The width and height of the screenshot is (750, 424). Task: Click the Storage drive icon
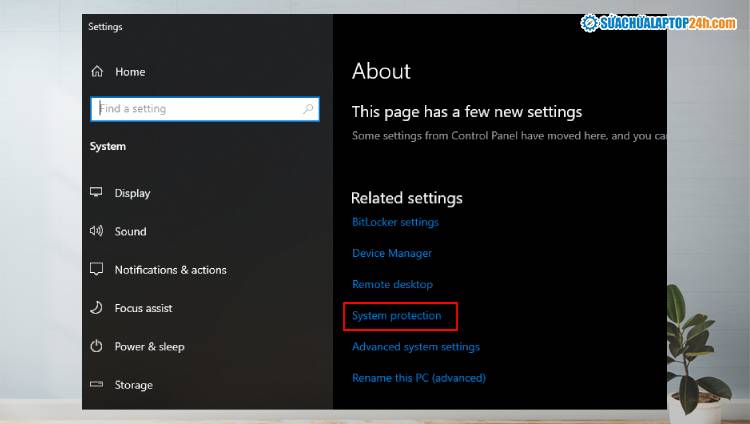(x=96, y=384)
